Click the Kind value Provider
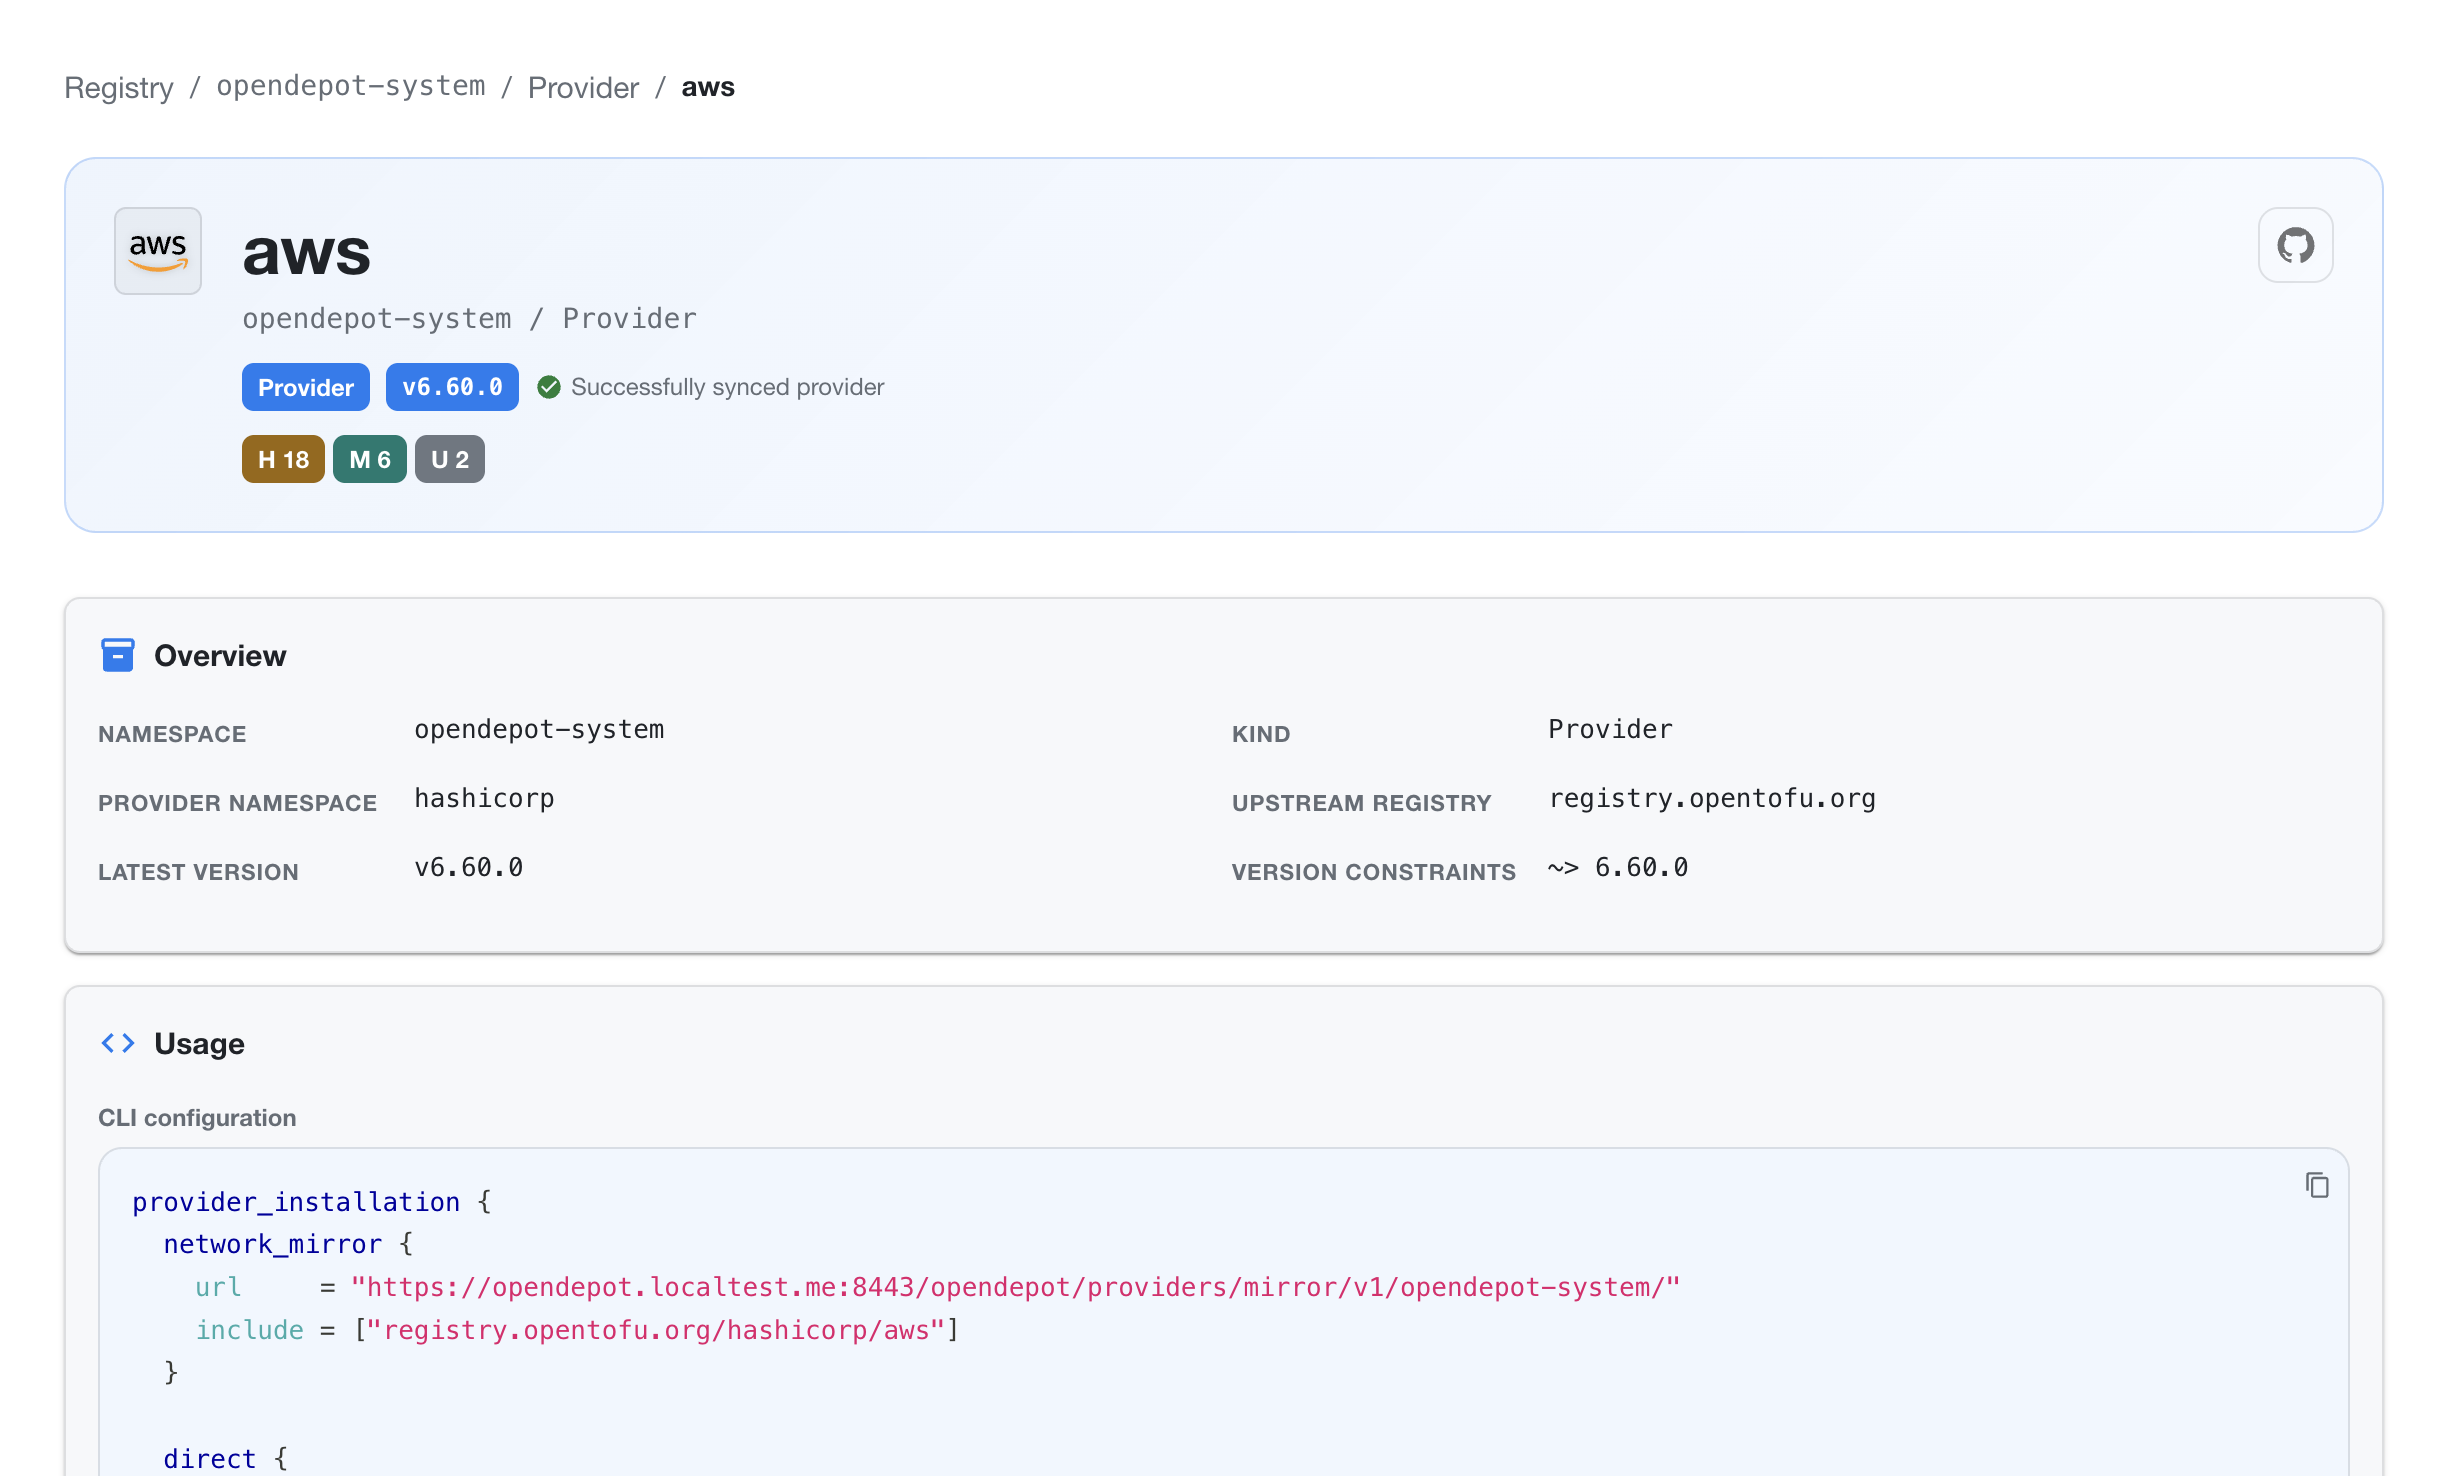The height and width of the screenshot is (1476, 2448). (x=1610, y=729)
